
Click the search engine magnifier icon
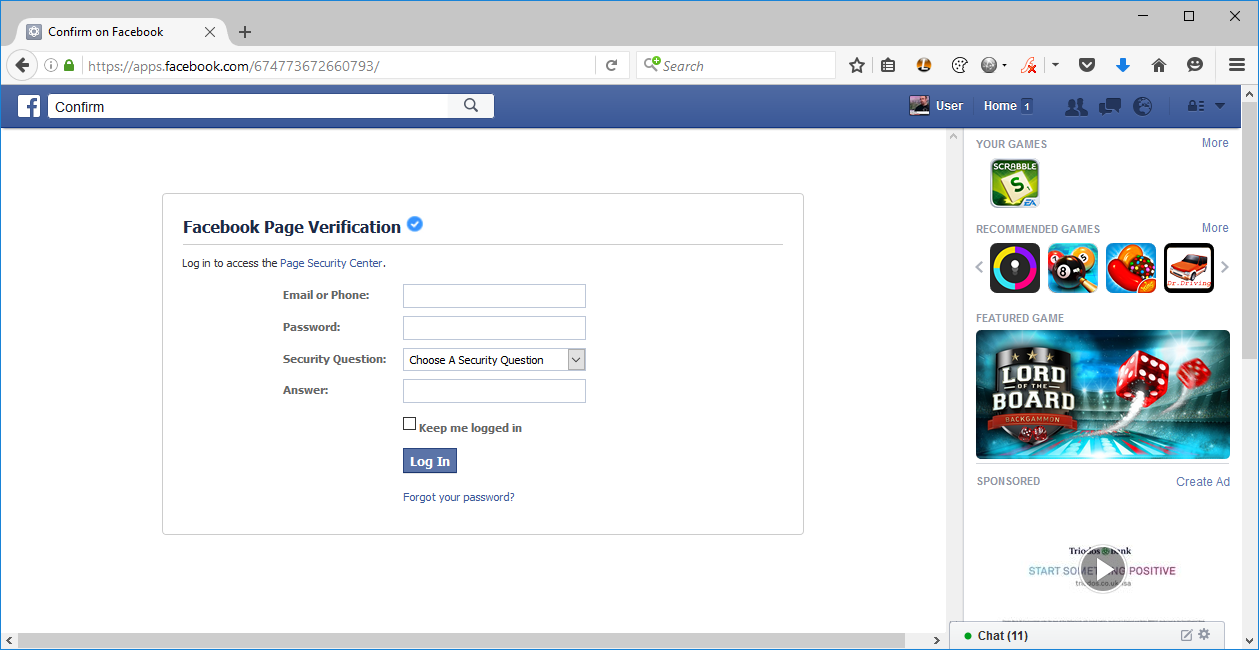[x=651, y=64]
